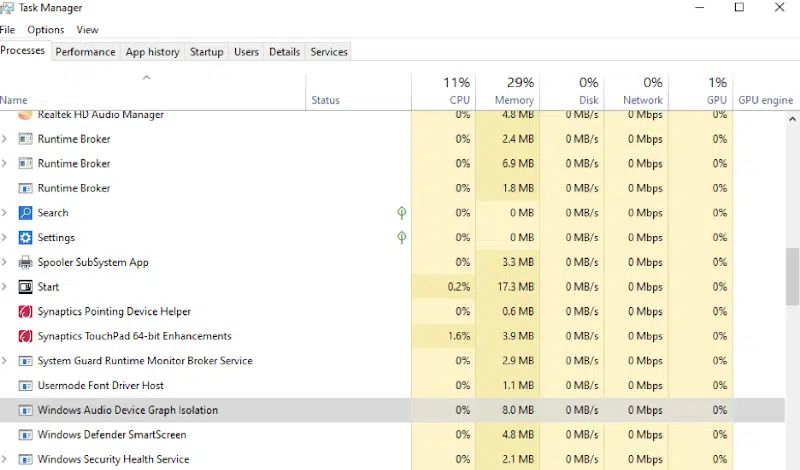Image resolution: width=800 pixels, height=470 pixels.
Task: Click the Start process icon
Action: (25, 287)
